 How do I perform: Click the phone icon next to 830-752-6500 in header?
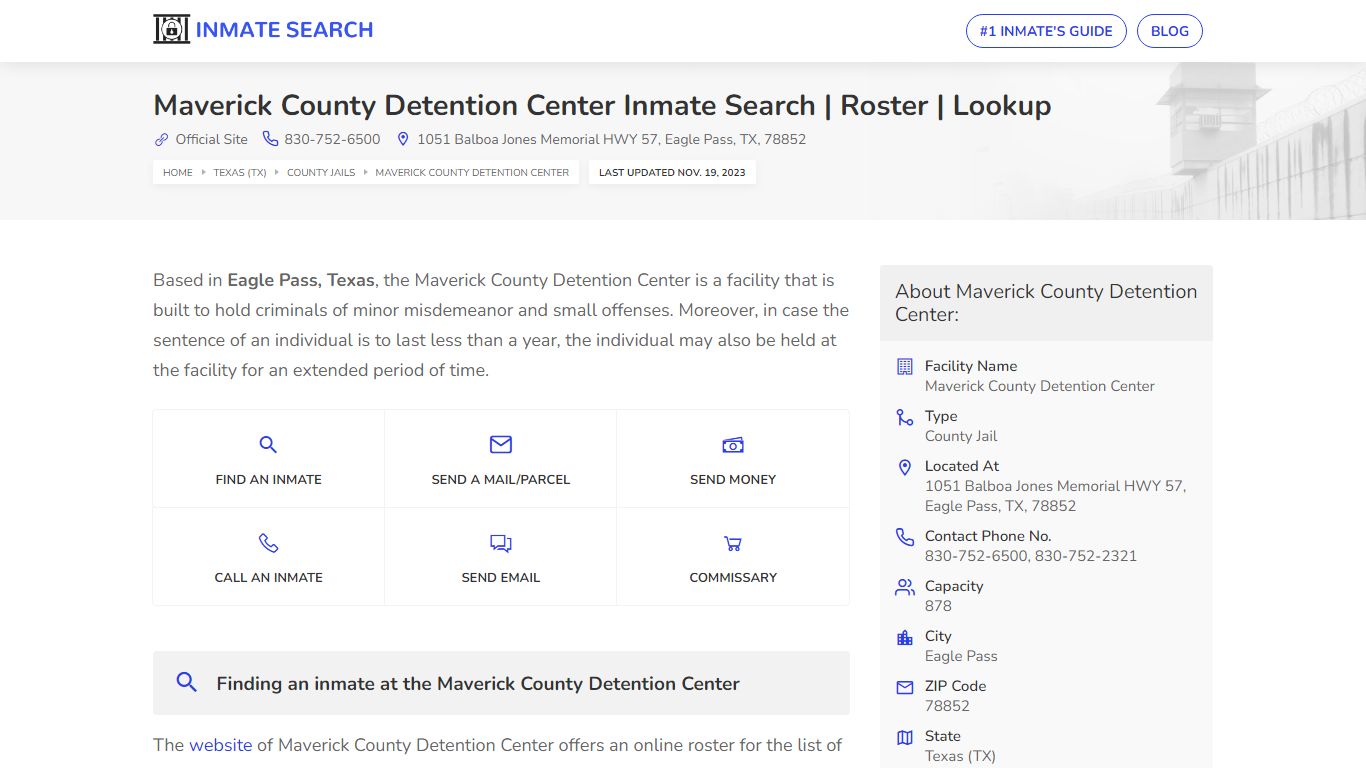click(x=270, y=139)
